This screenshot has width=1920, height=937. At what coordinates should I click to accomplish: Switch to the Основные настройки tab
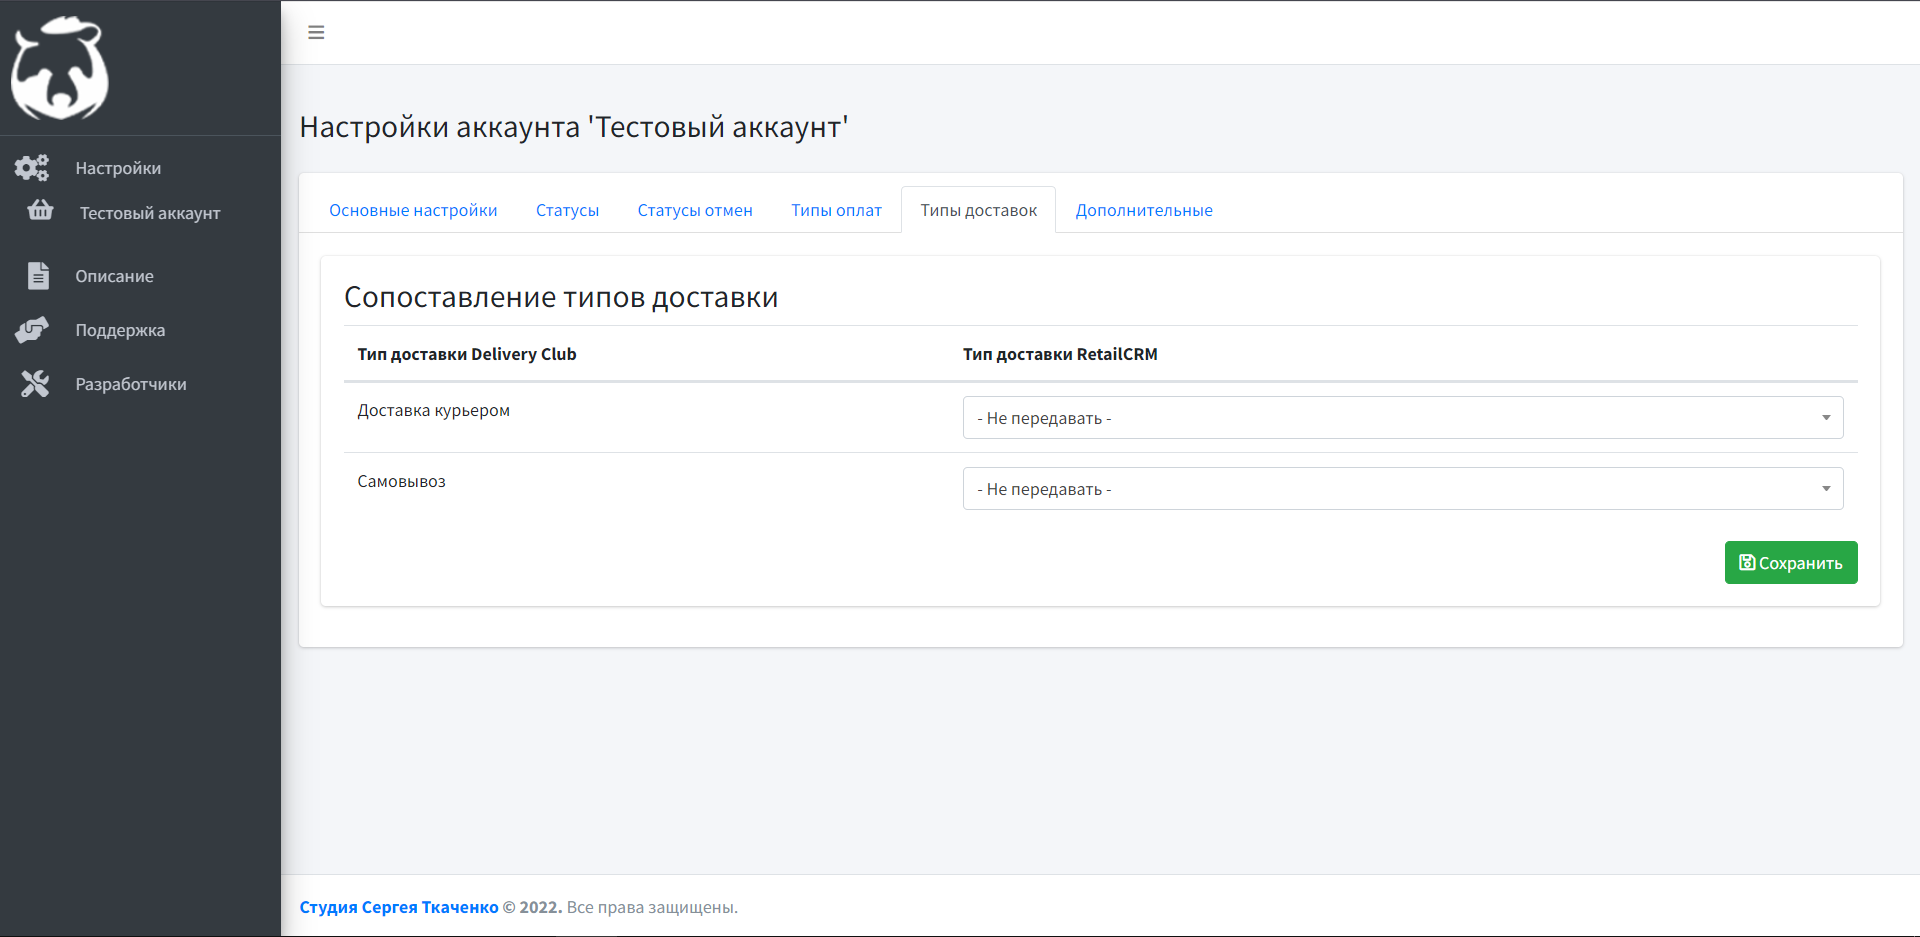click(x=413, y=210)
